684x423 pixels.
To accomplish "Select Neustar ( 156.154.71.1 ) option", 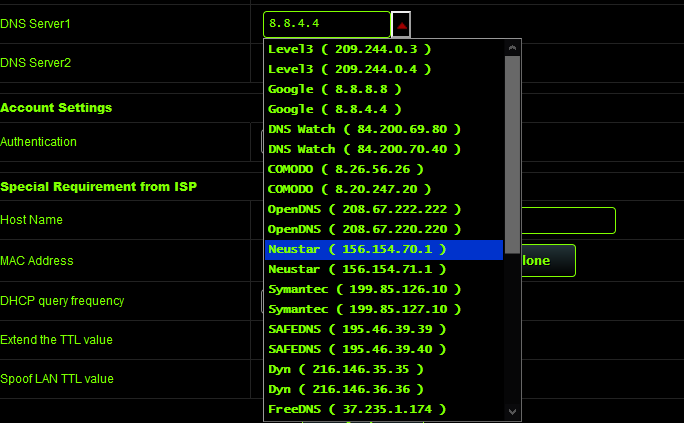I will tap(384, 270).
